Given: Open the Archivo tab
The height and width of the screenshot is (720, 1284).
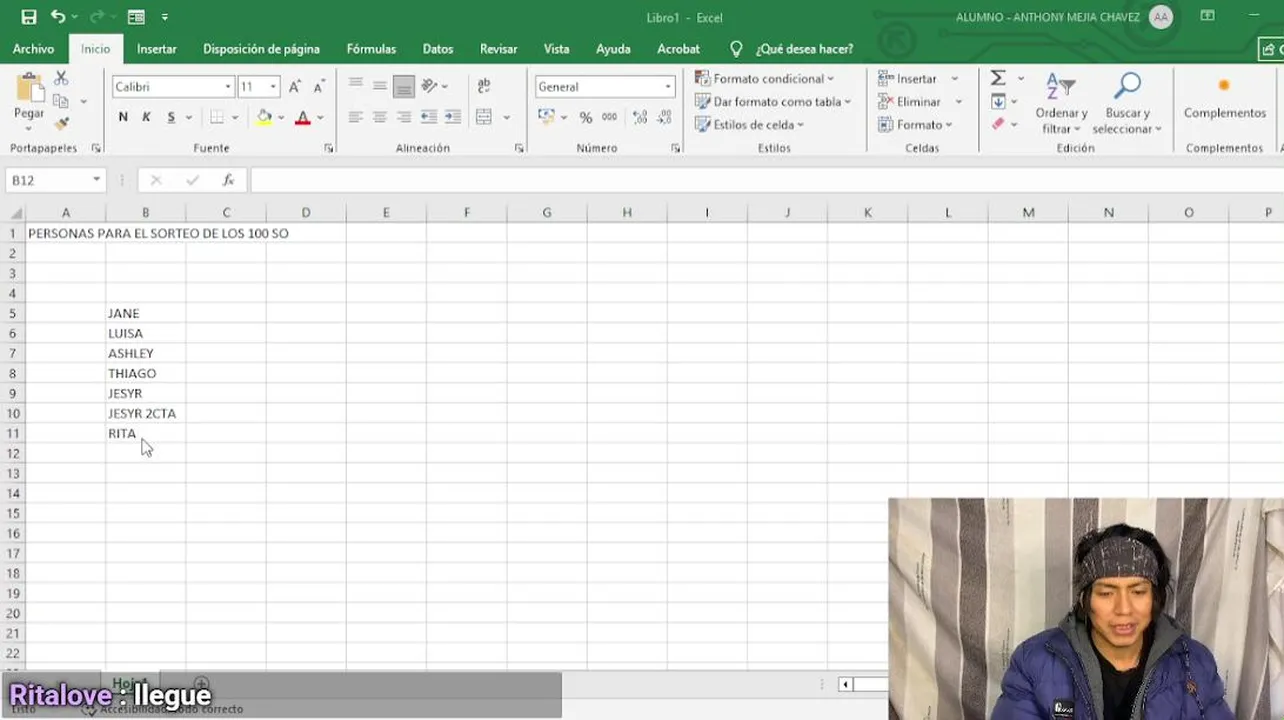Looking at the screenshot, I should [33, 49].
